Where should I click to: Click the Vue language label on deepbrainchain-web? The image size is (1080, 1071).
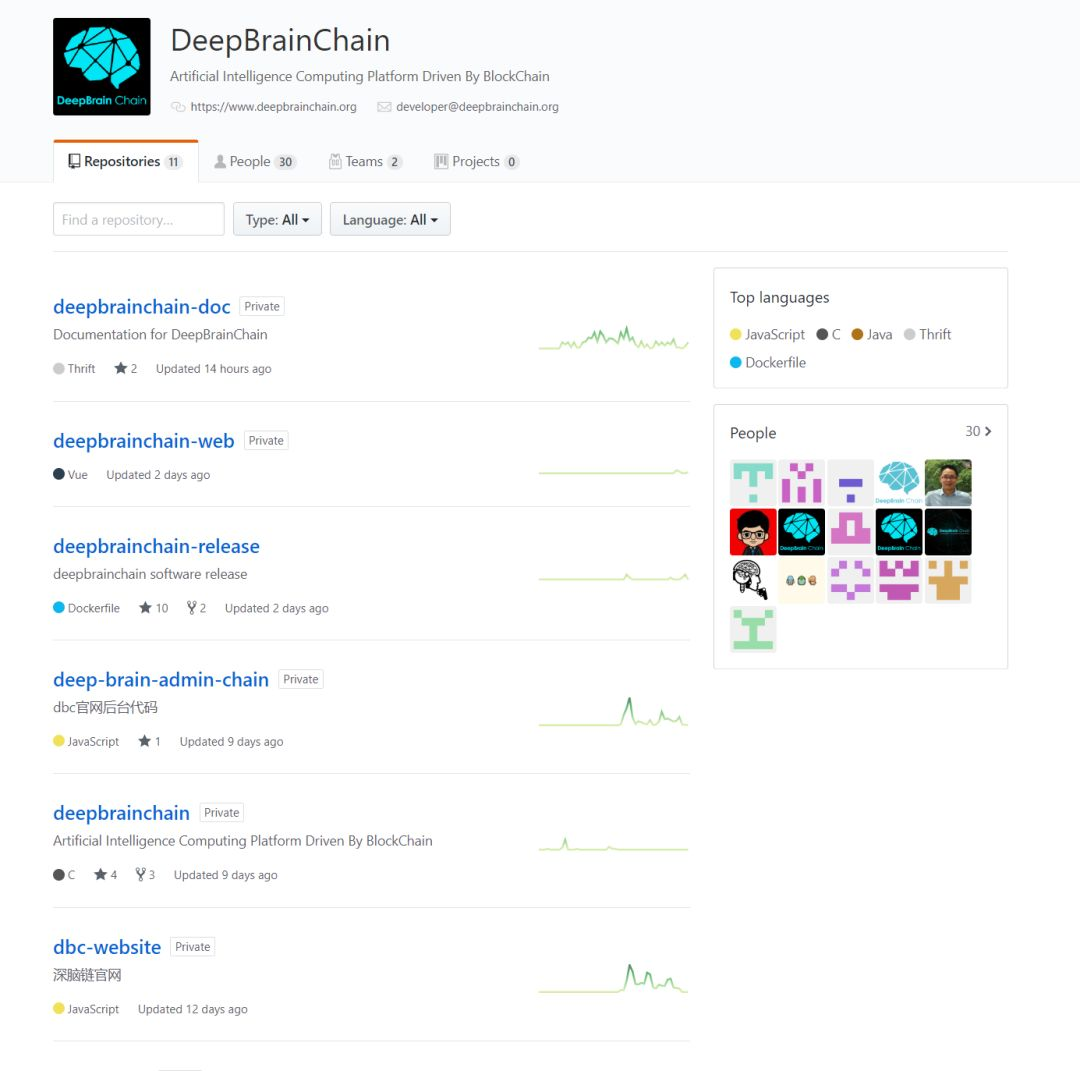70,475
